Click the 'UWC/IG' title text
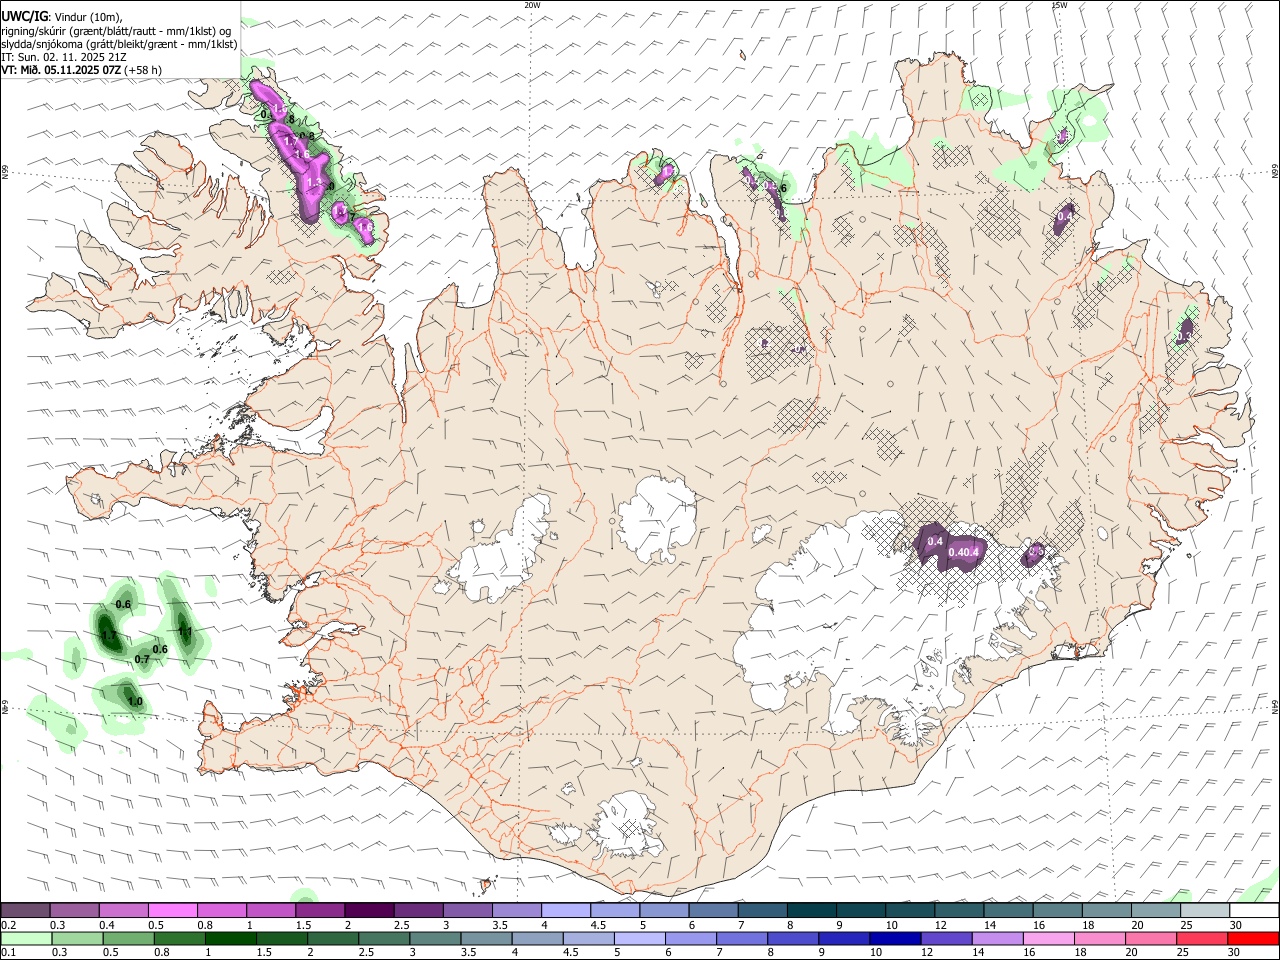This screenshot has width=1280, height=960. point(23,16)
